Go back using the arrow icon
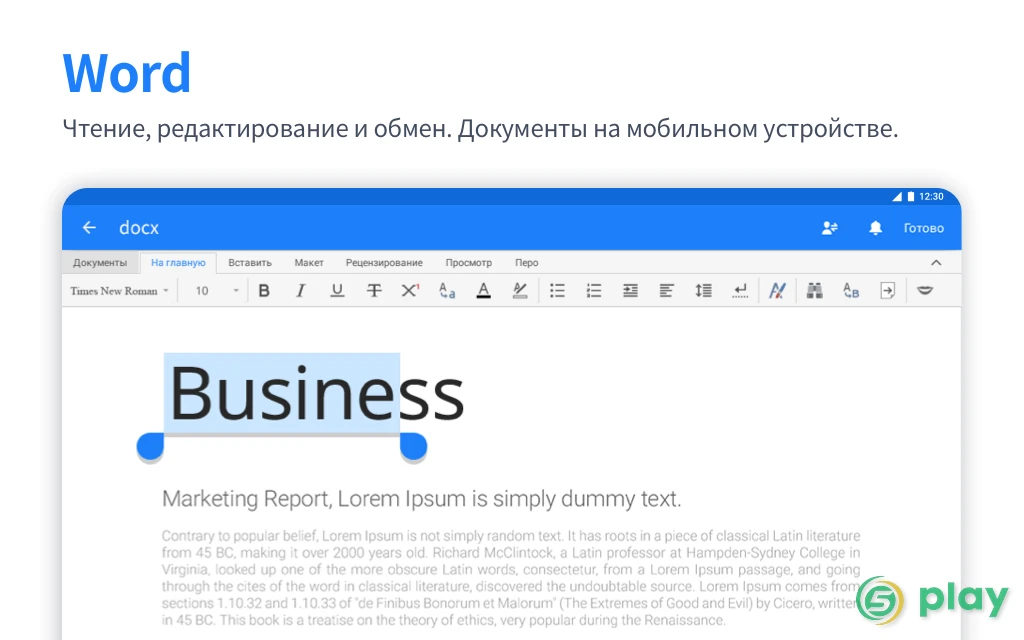The height and width of the screenshot is (640, 1024). 89,228
